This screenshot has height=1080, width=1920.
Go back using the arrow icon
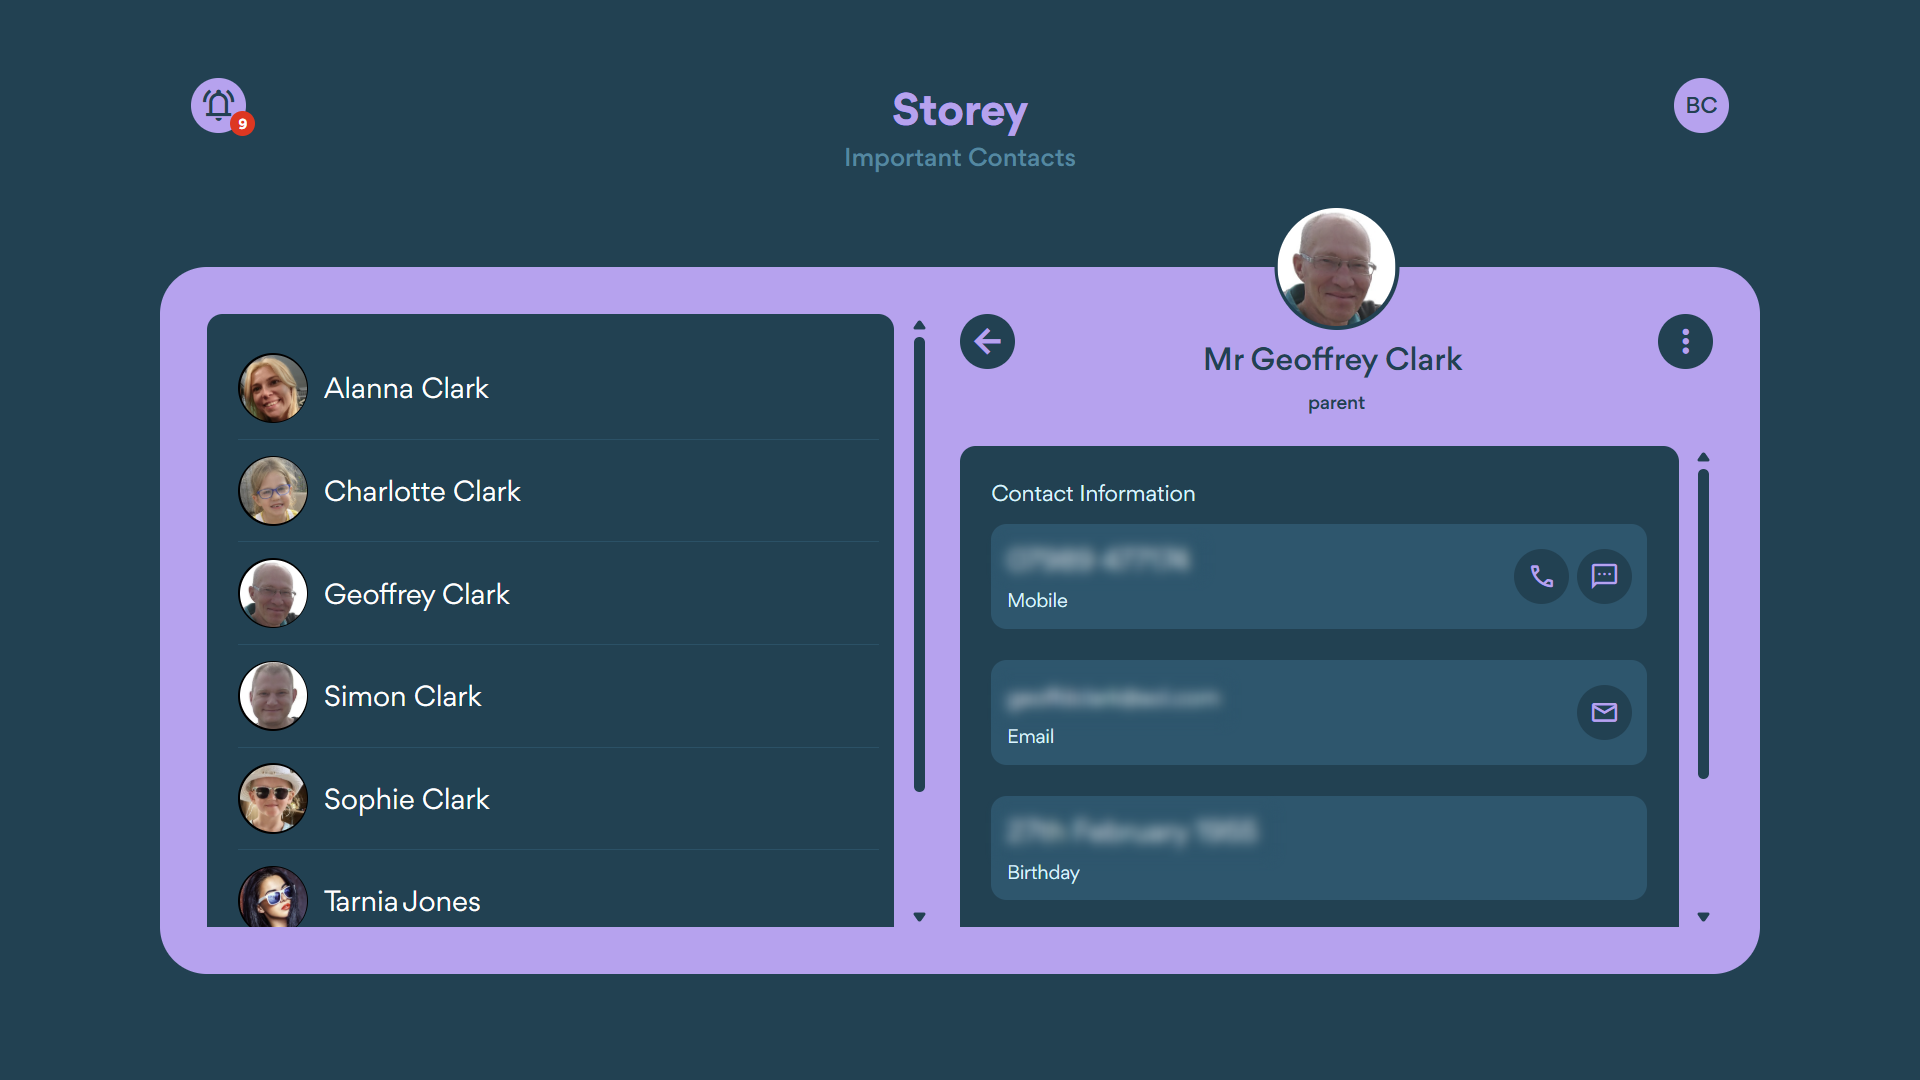point(987,341)
